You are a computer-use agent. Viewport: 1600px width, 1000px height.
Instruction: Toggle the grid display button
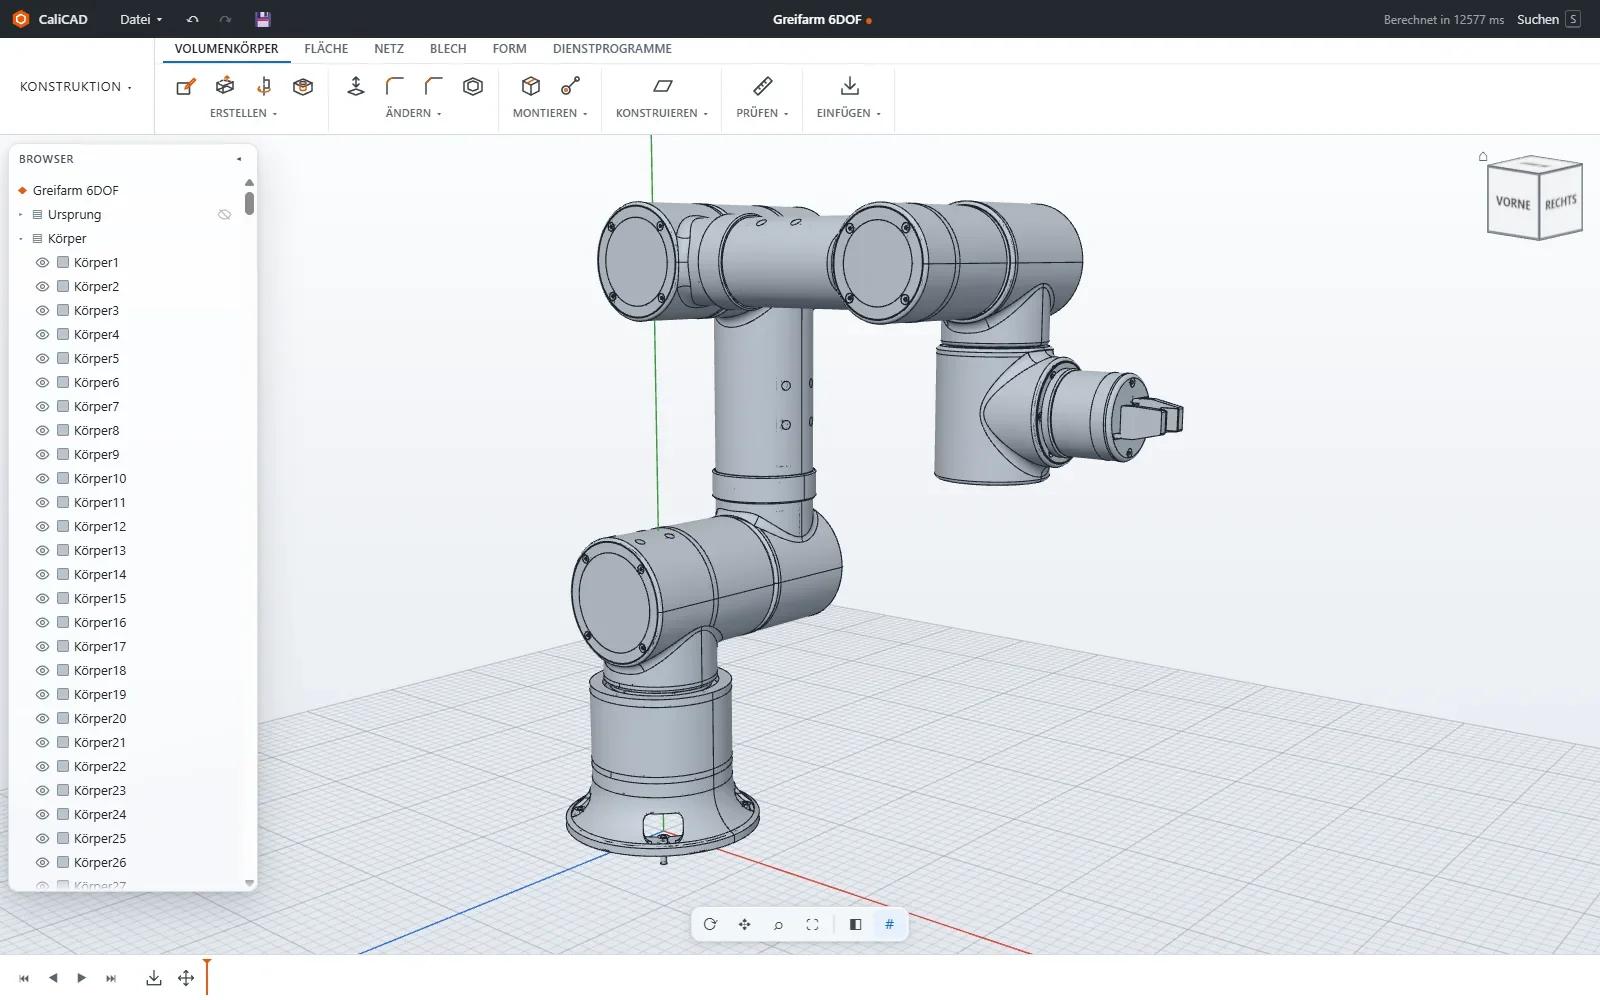click(889, 925)
